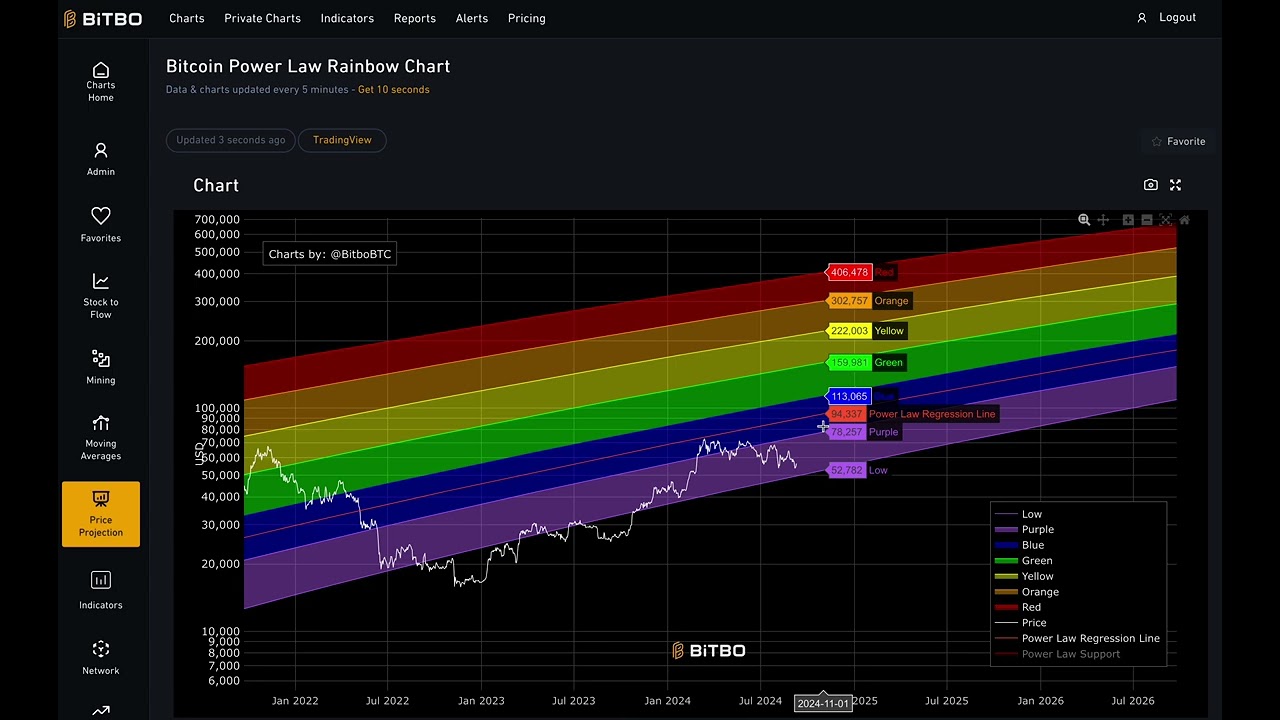The height and width of the screenshot is (720, 1280).
Task: Click the Logout link
Action: (1177, 17)
